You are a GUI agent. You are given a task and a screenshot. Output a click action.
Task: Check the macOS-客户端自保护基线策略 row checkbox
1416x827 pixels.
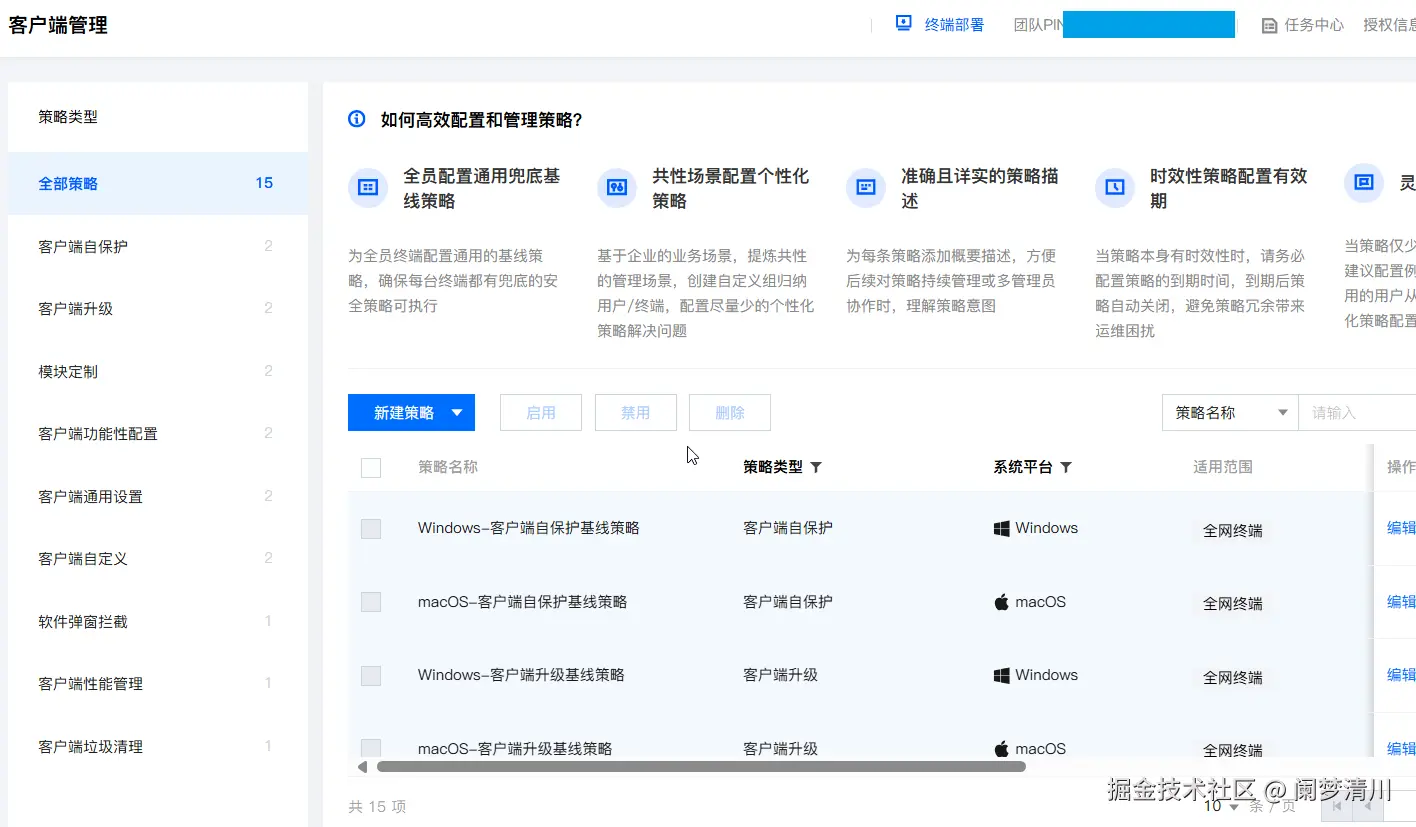click(371, 602)
